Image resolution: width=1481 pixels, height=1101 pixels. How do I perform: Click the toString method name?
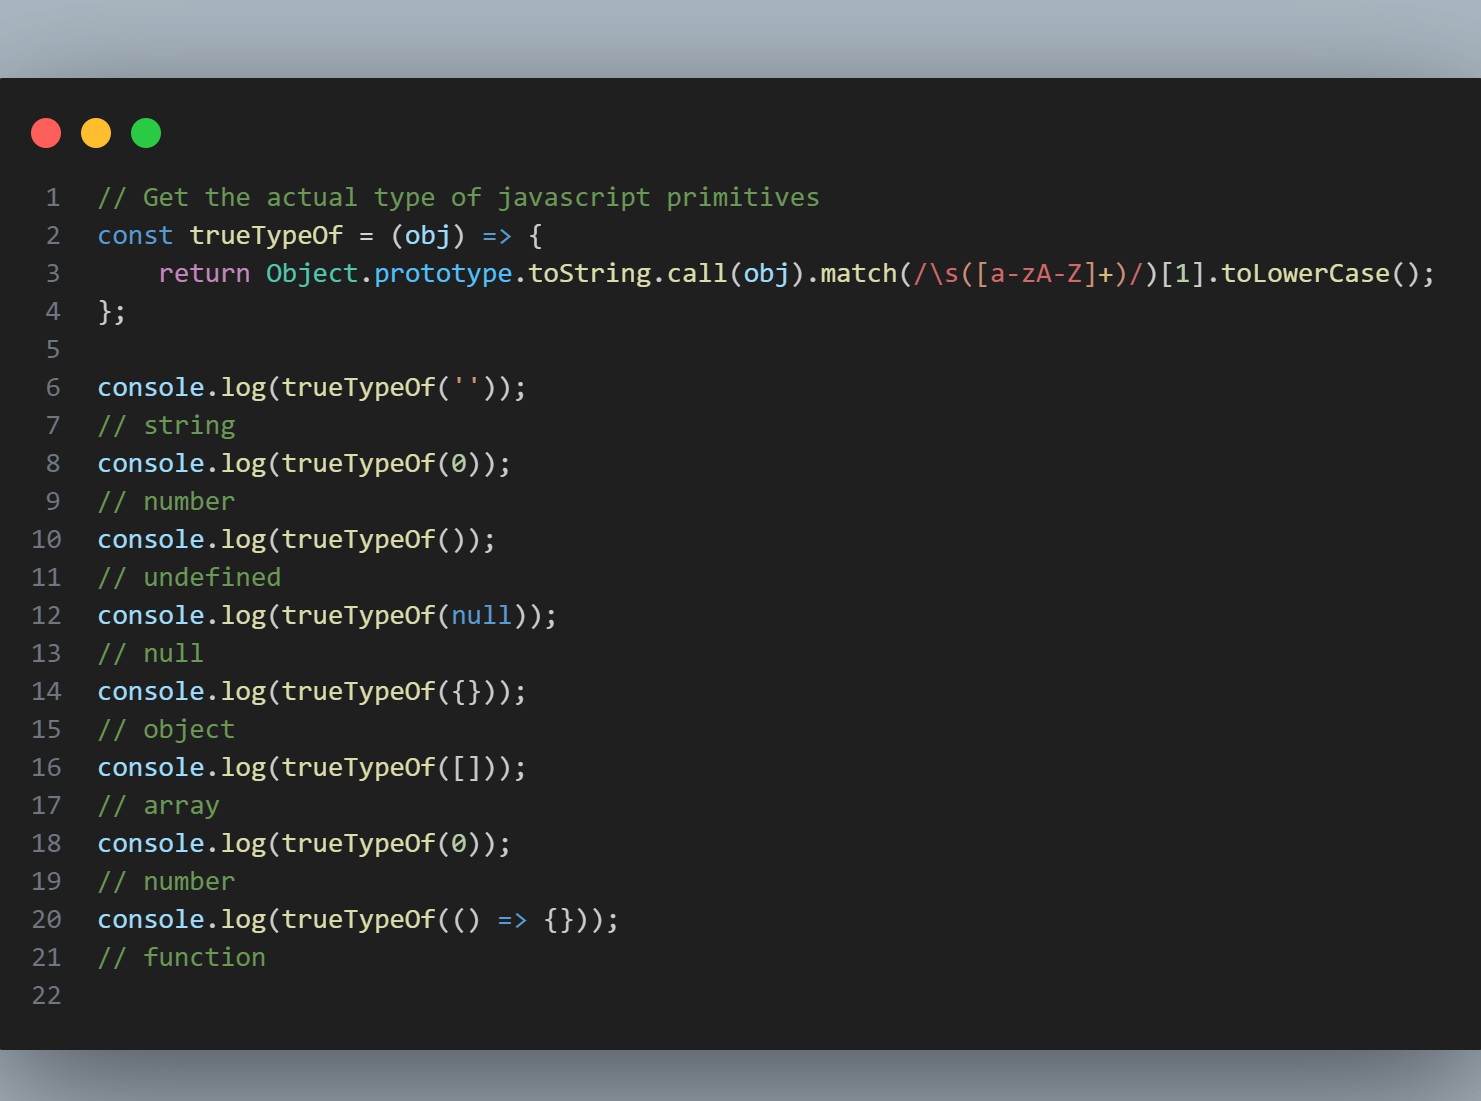pos(589,274)
